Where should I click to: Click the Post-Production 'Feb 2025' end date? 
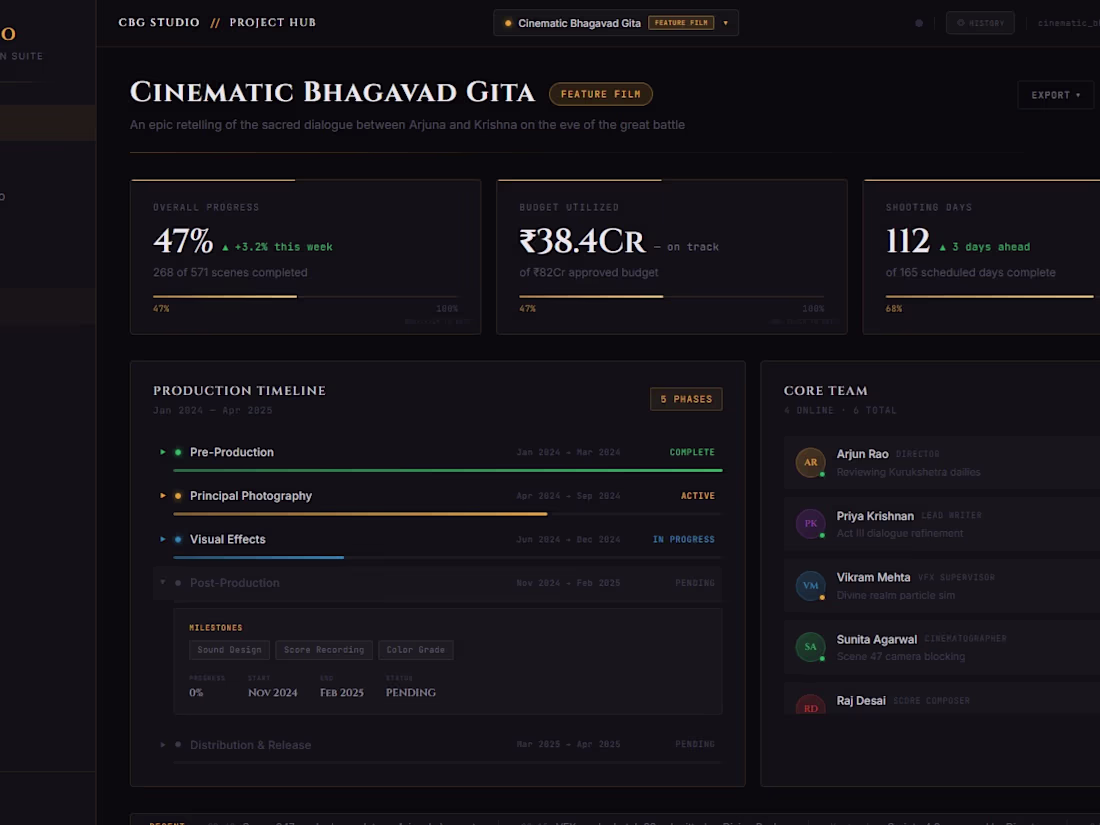342,692
